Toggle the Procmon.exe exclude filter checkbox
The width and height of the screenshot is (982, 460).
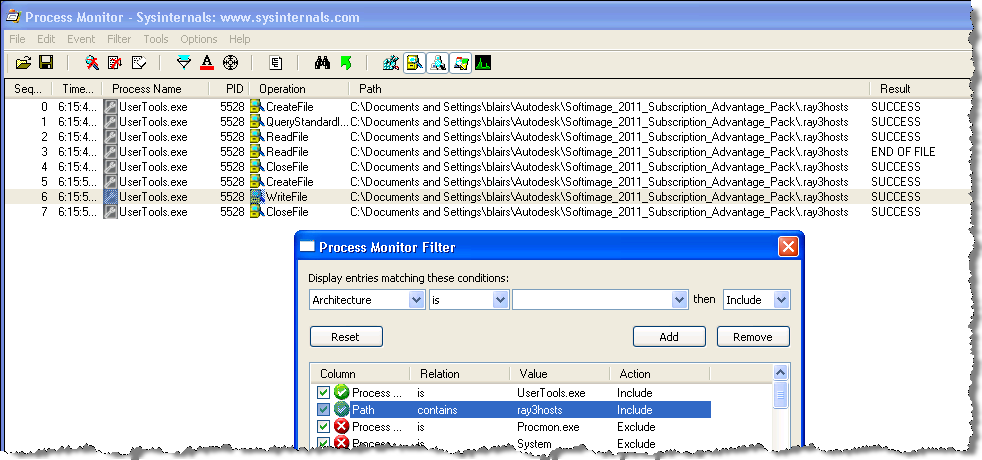click(x=324, y=427)
